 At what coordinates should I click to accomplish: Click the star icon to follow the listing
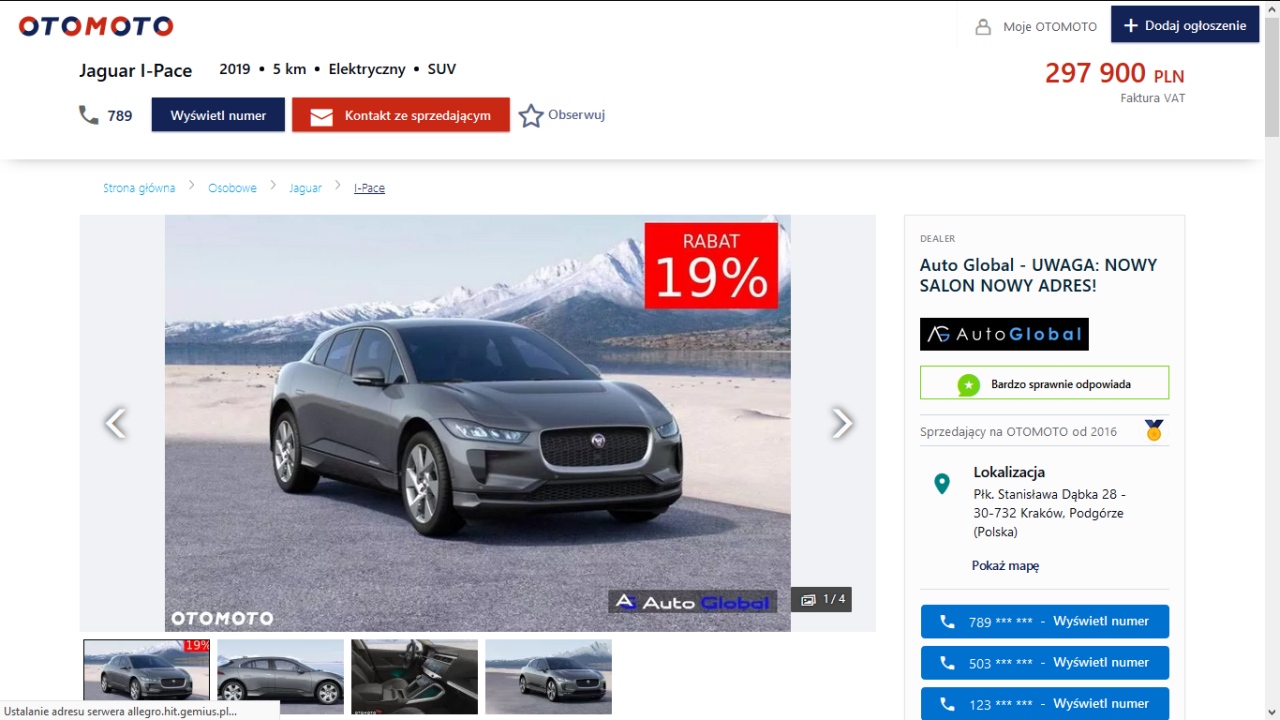tap(531, 116)
